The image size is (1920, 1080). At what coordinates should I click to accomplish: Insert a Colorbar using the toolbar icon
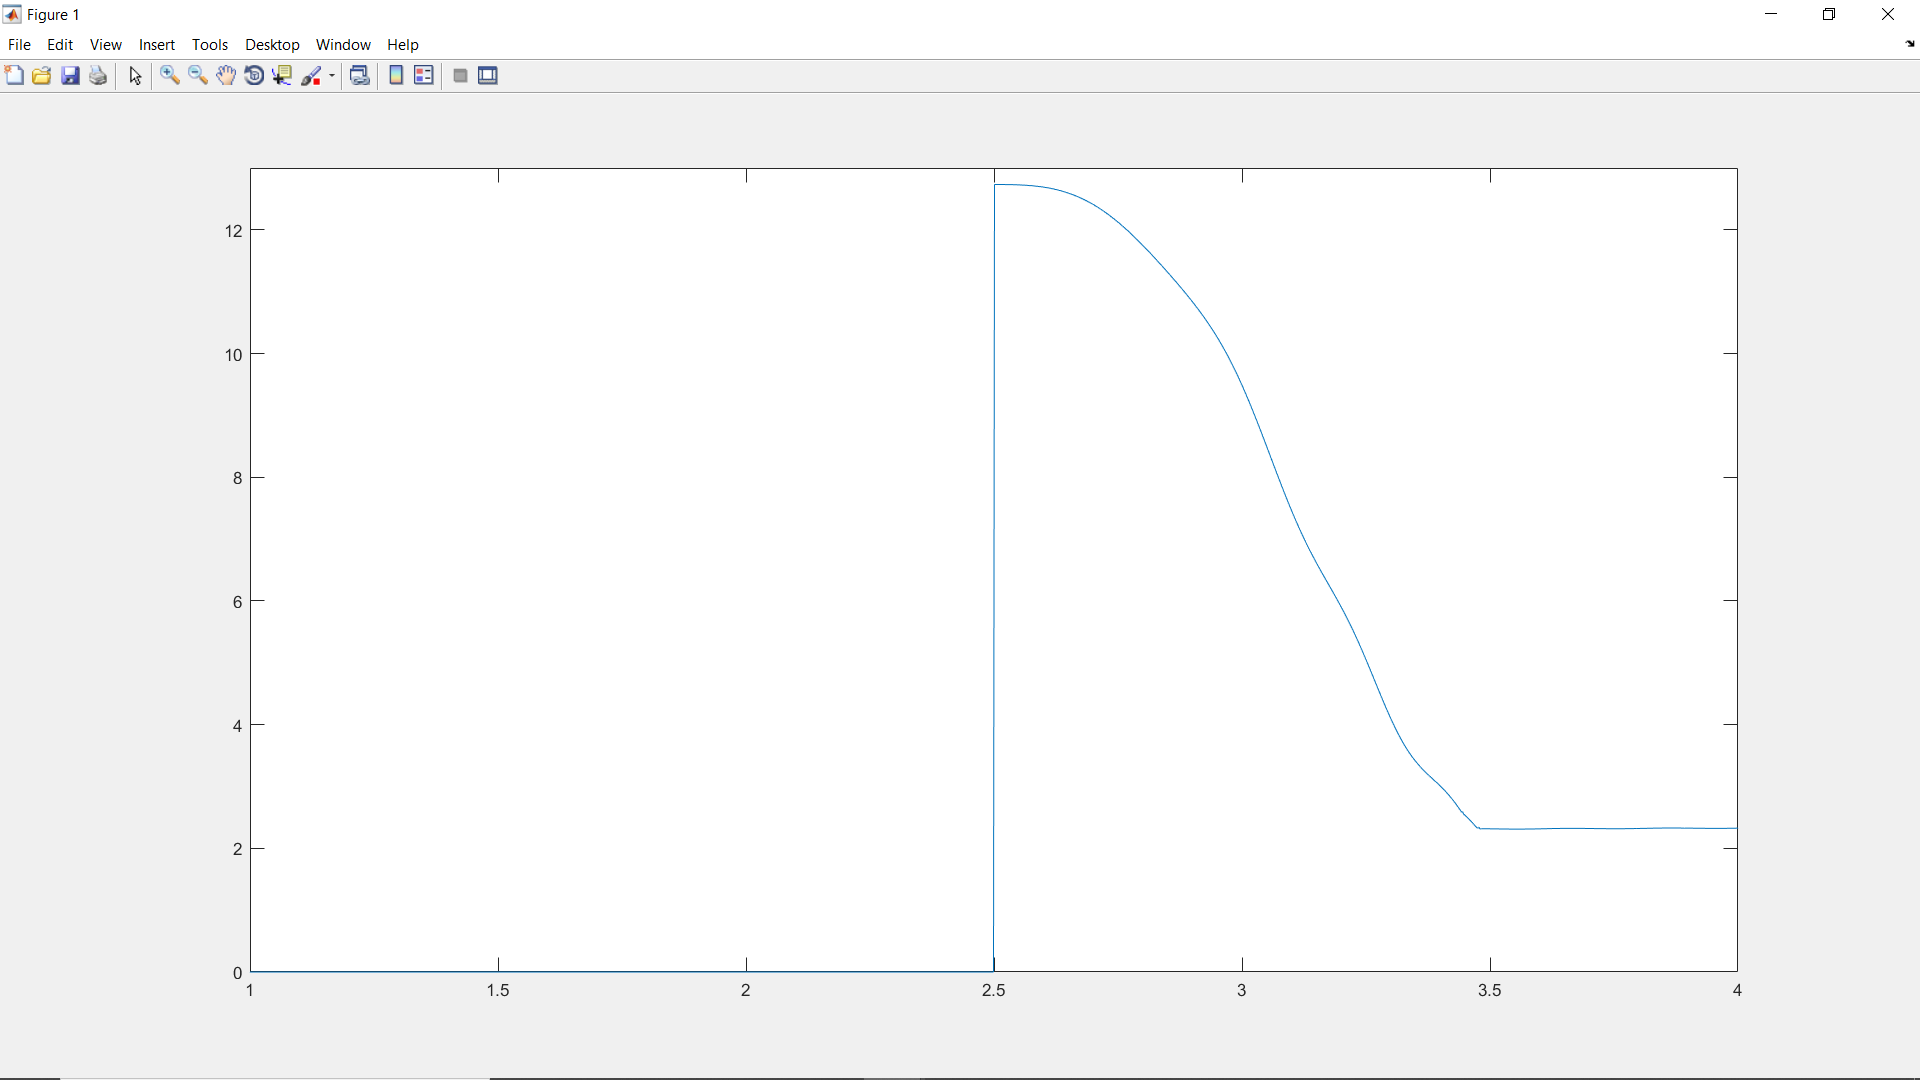[396, 76]
